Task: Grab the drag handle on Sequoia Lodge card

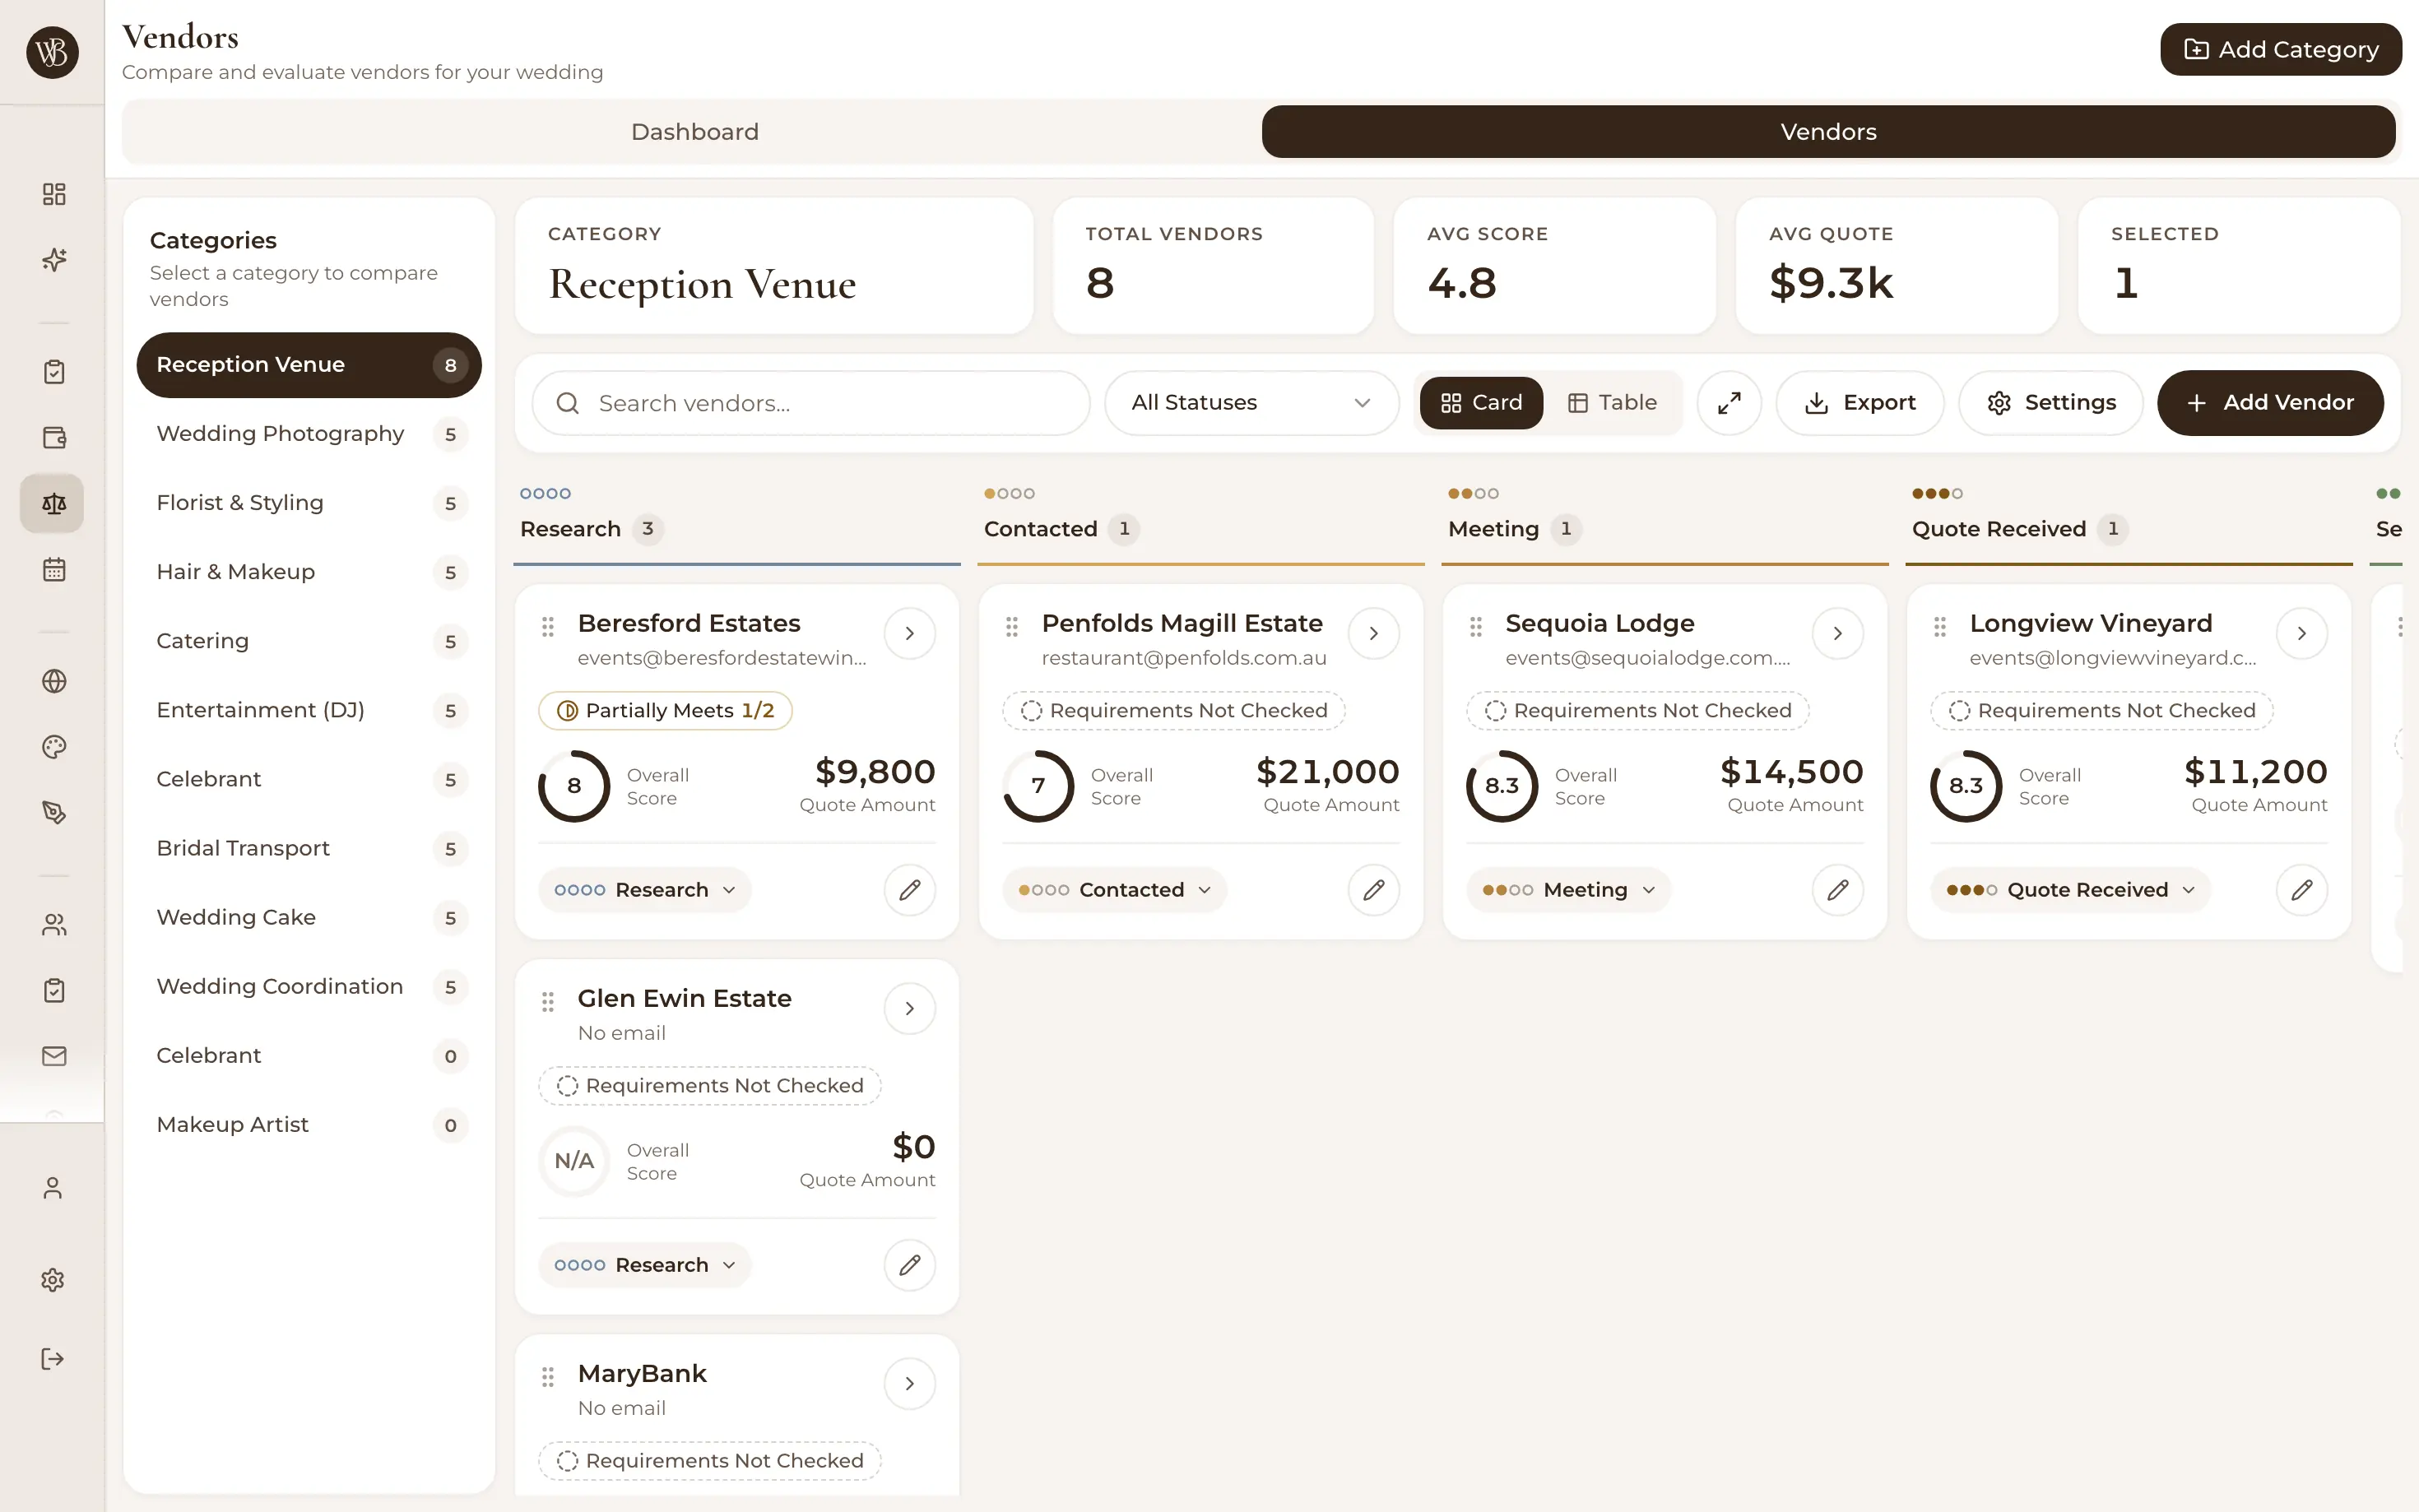Action: (x=1476, y=627)
